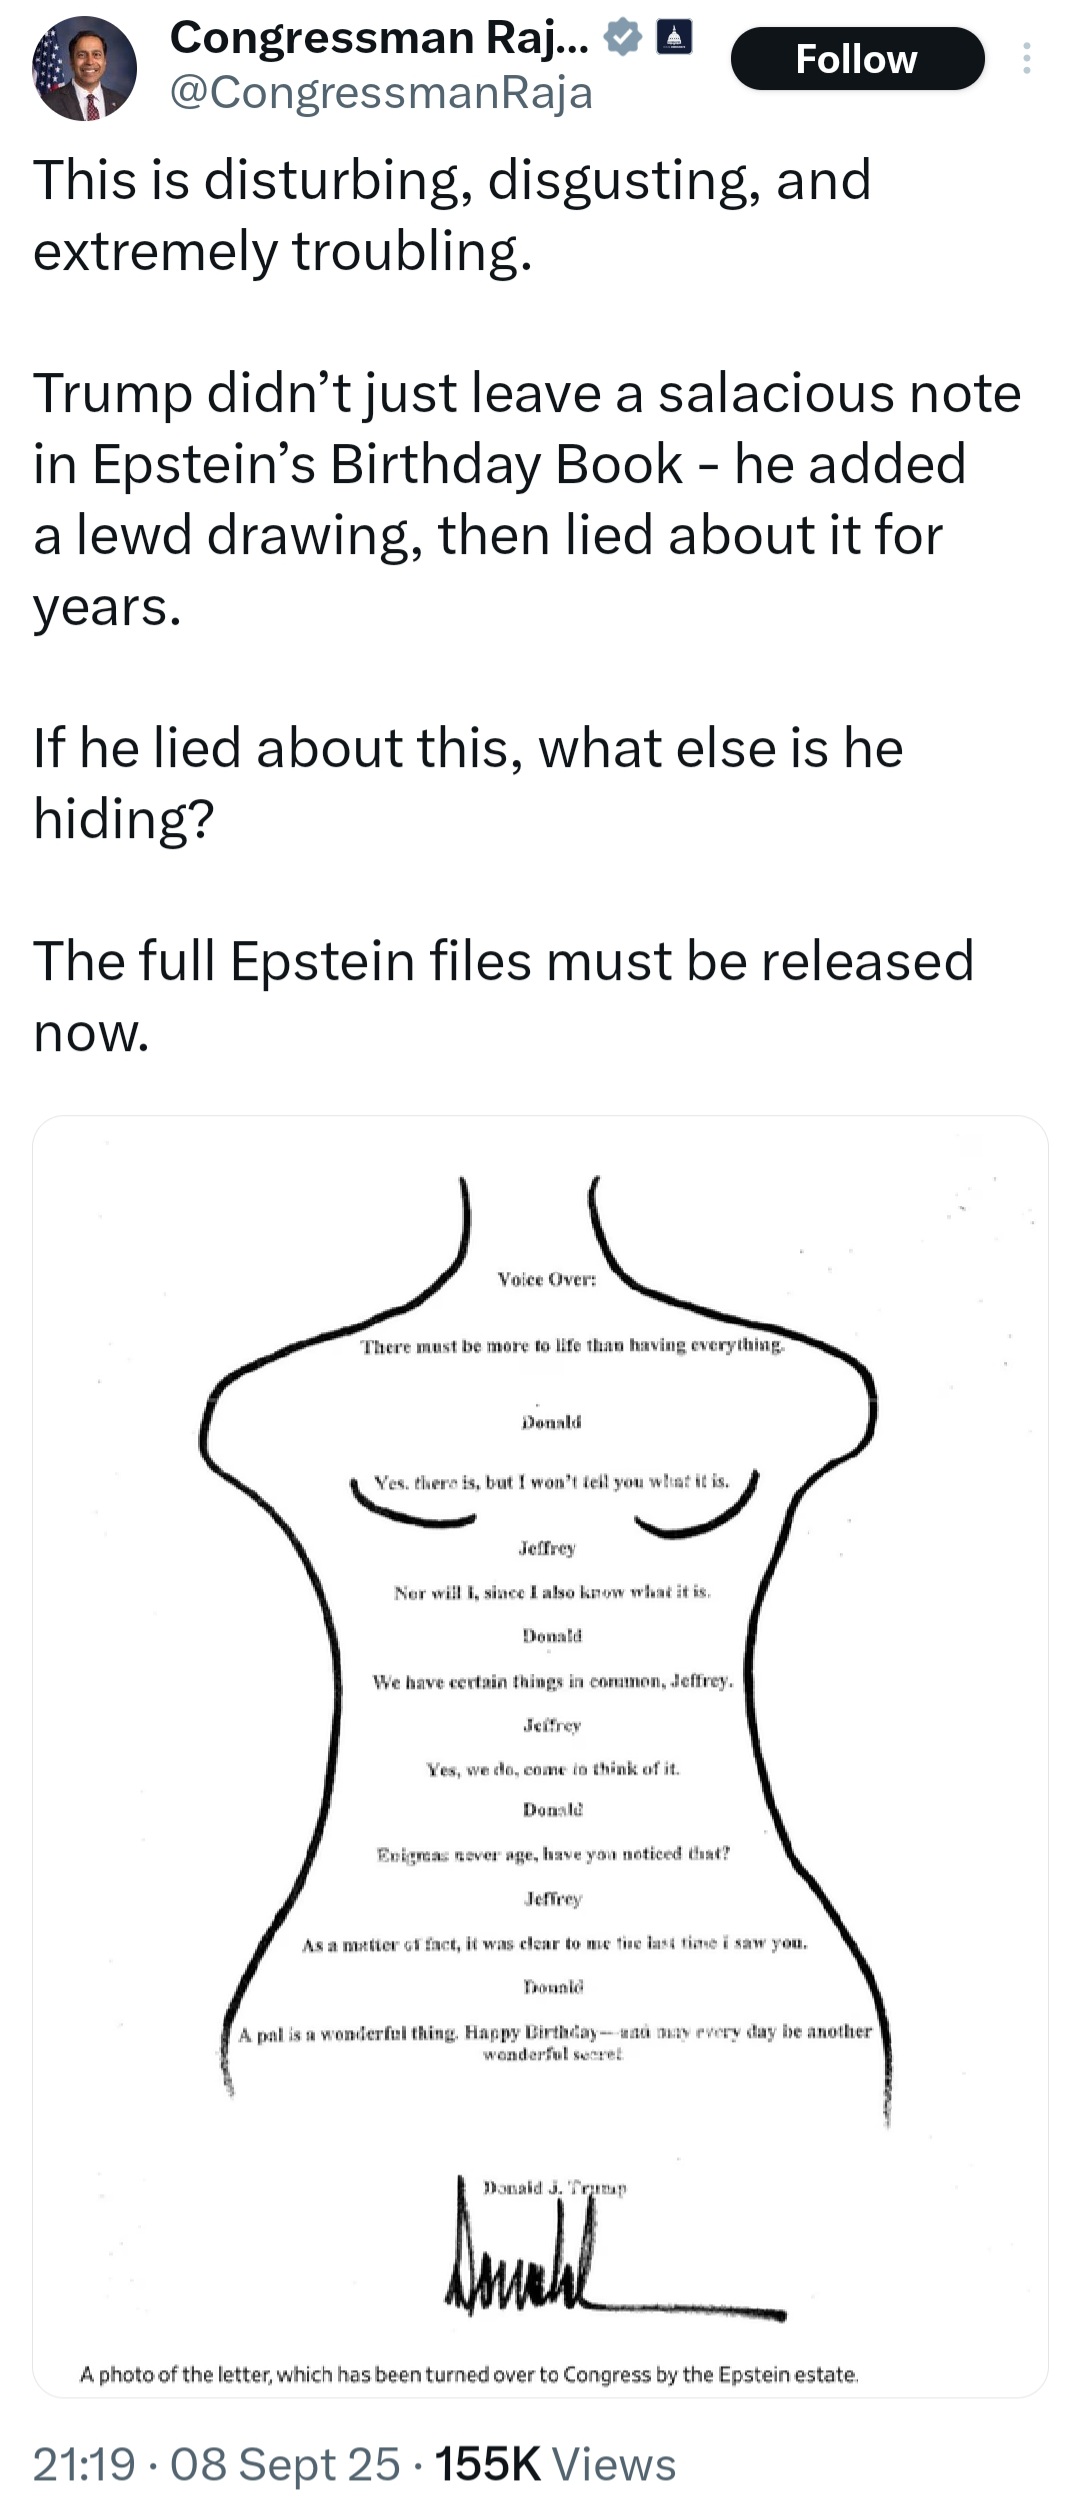Screen dimensions: 1080x2500
Task: Open the @CongressmanRaja handle link
Action: pyautogui.click(x=381, y=93)
